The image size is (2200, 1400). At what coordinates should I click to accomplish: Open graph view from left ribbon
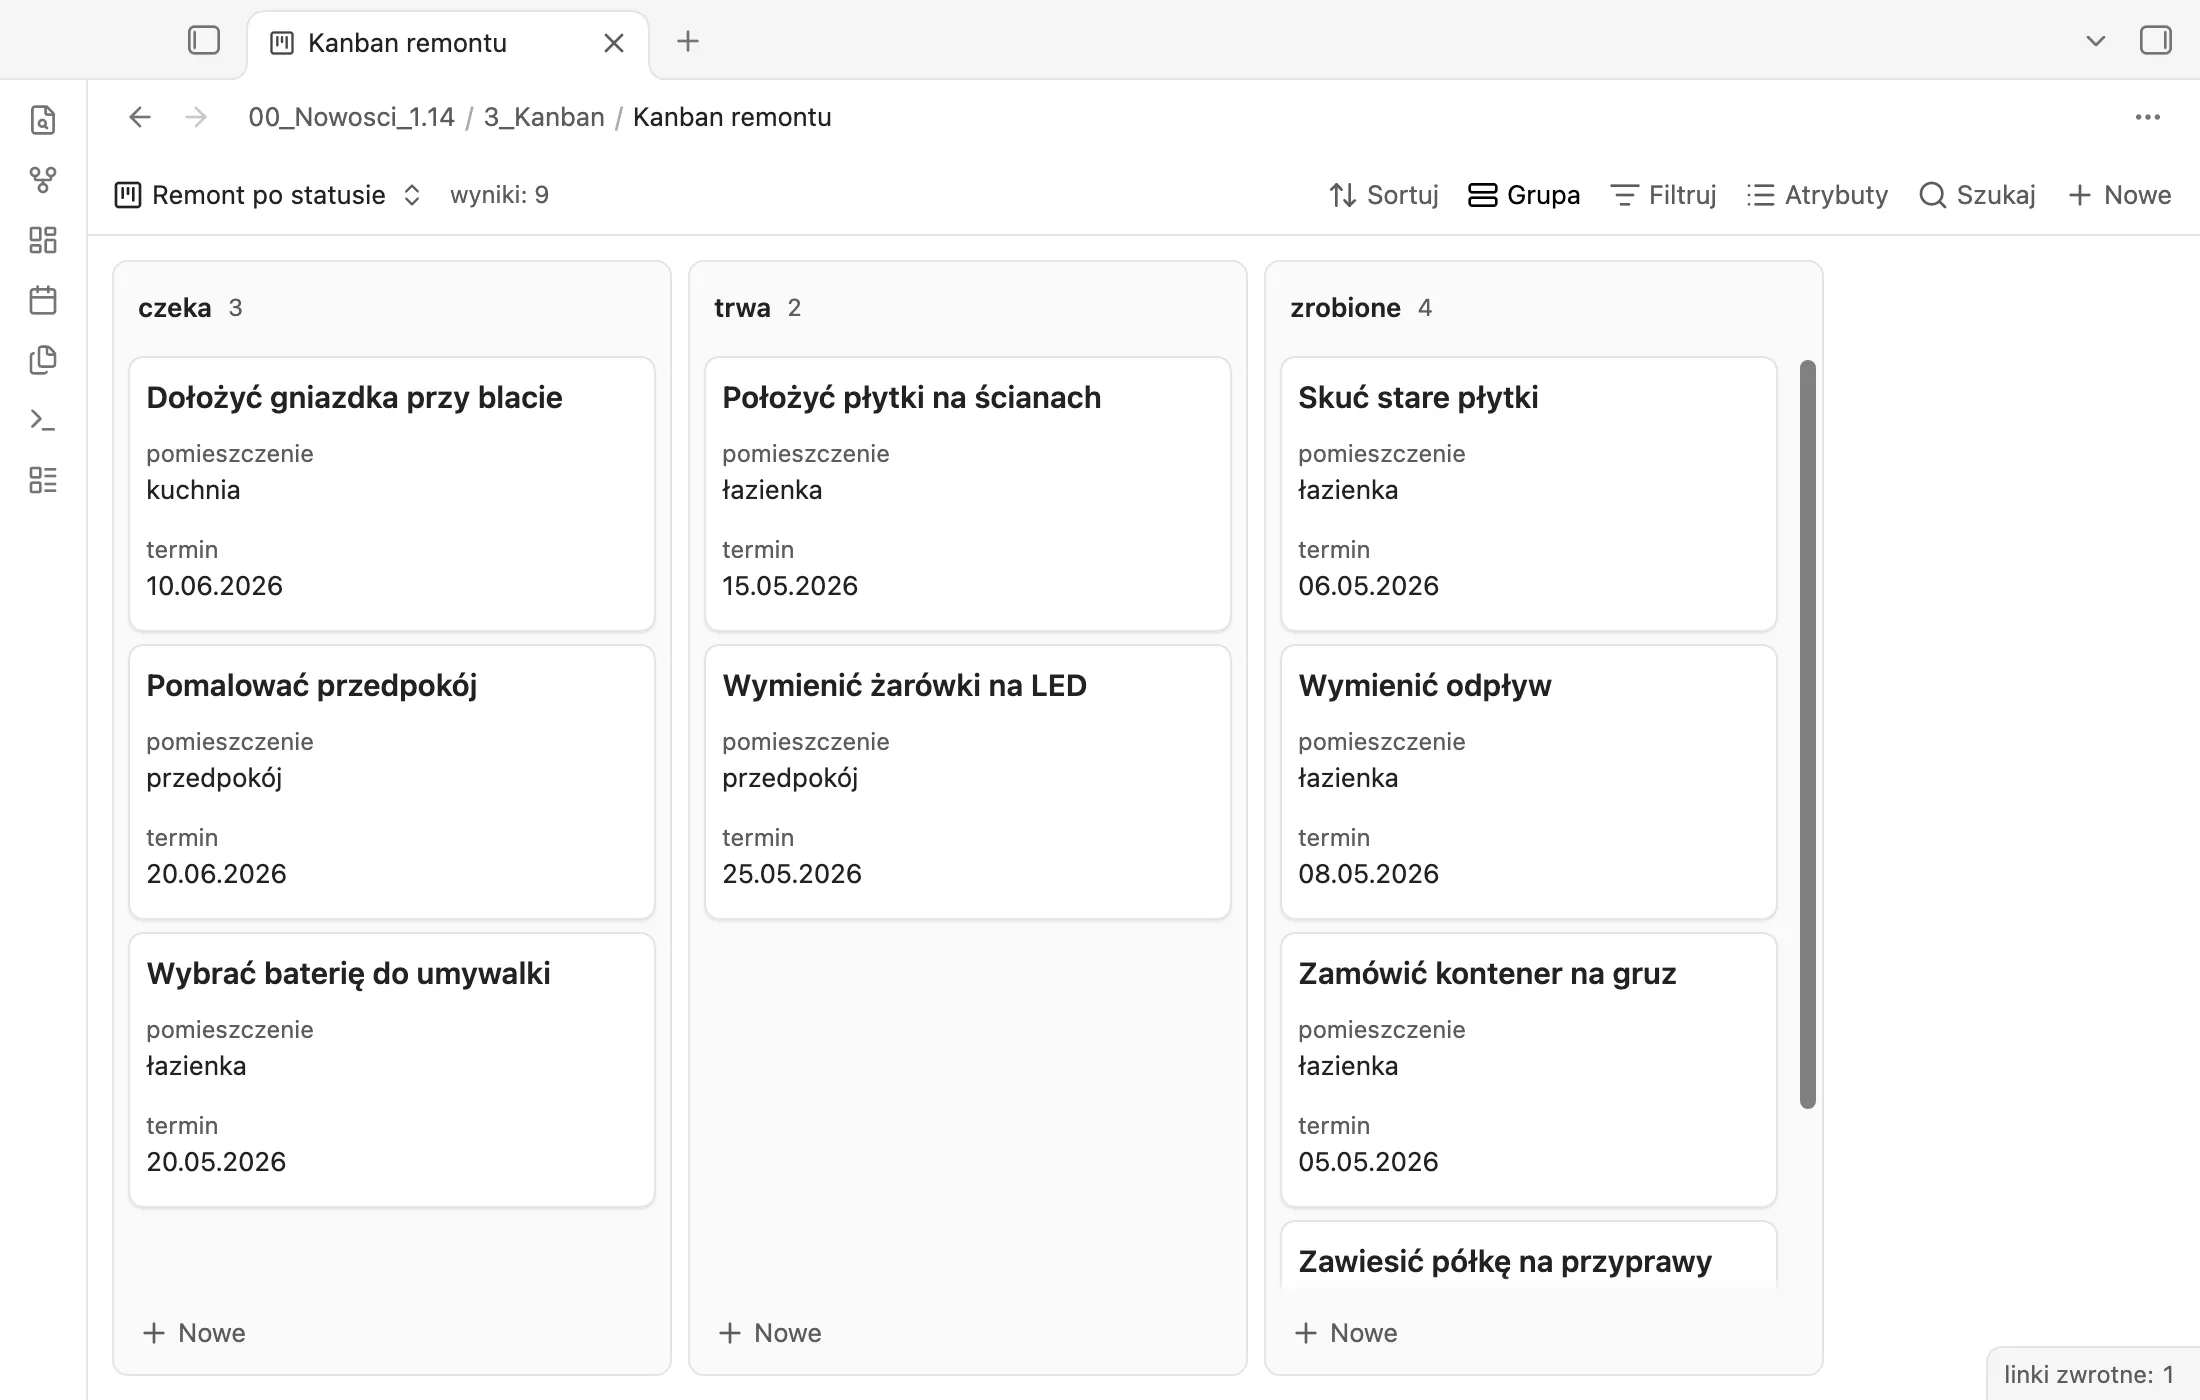pyautogui.click(x=43, y=180)
